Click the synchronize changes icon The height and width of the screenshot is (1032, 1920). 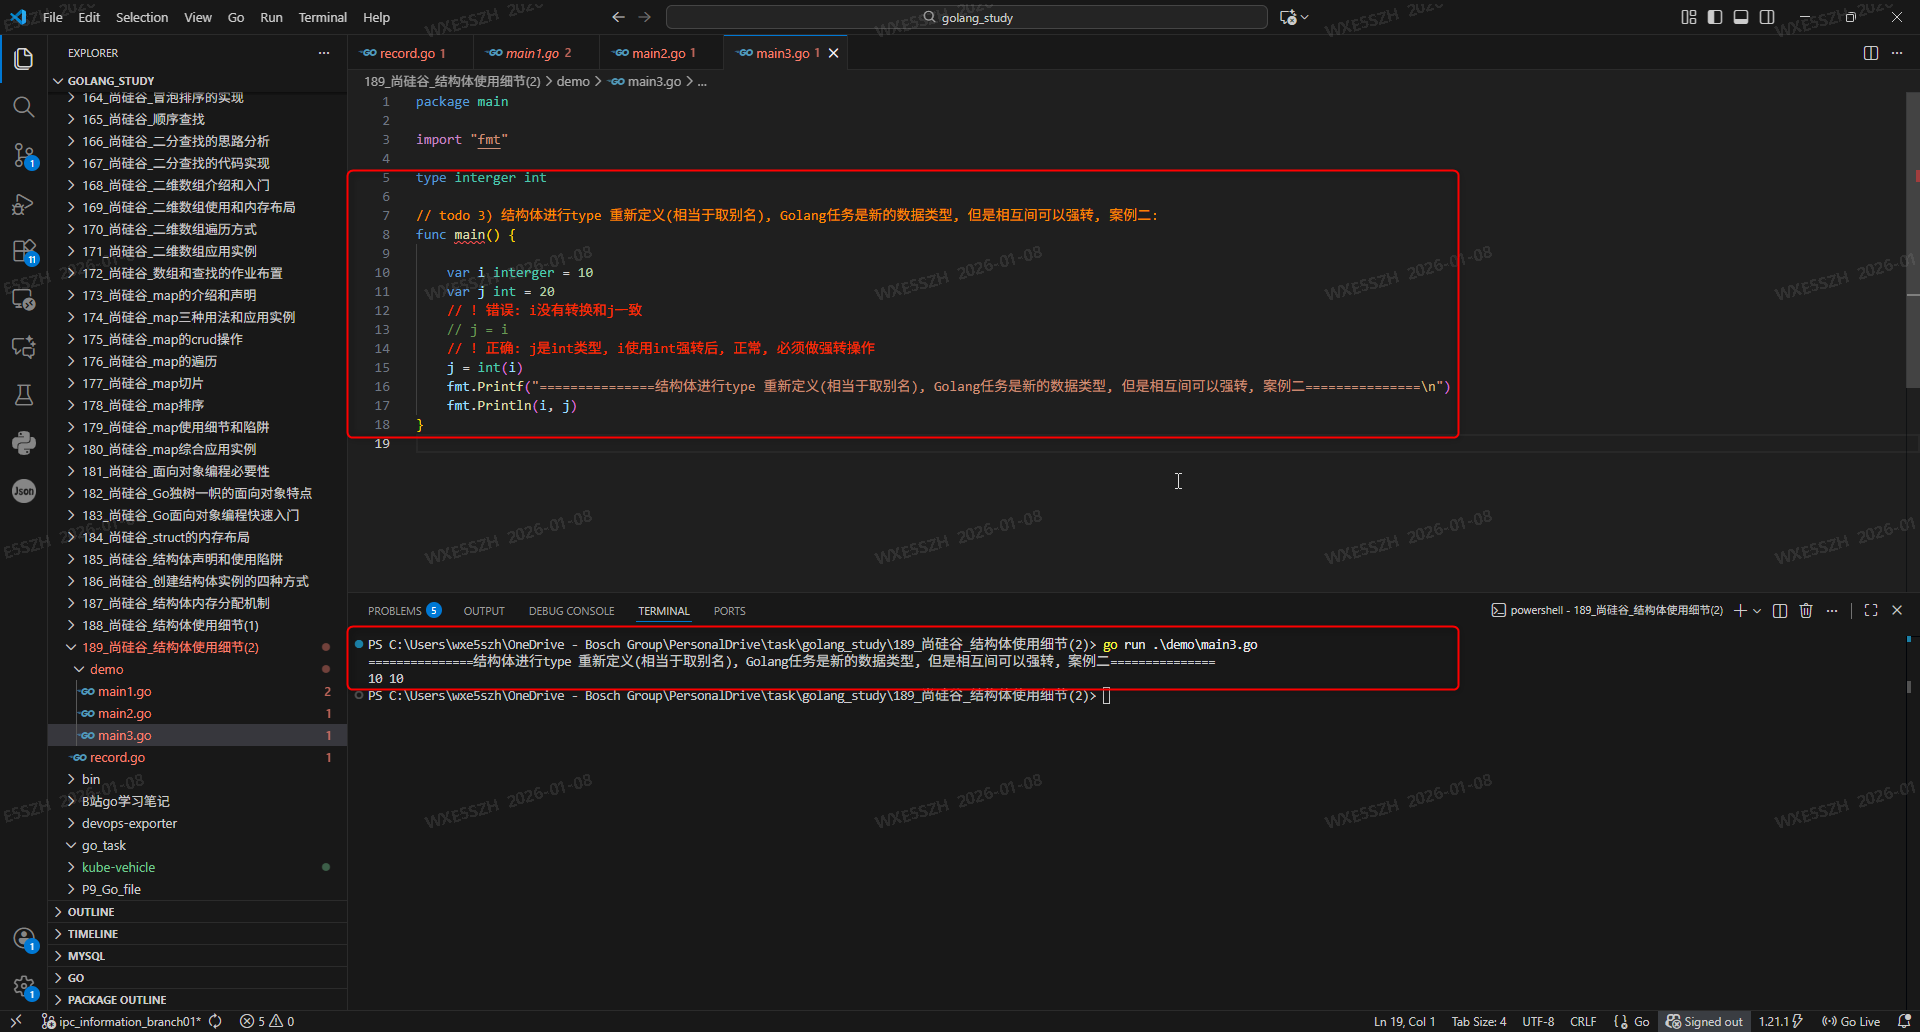pyautogui.click(x=215, y=1021)
